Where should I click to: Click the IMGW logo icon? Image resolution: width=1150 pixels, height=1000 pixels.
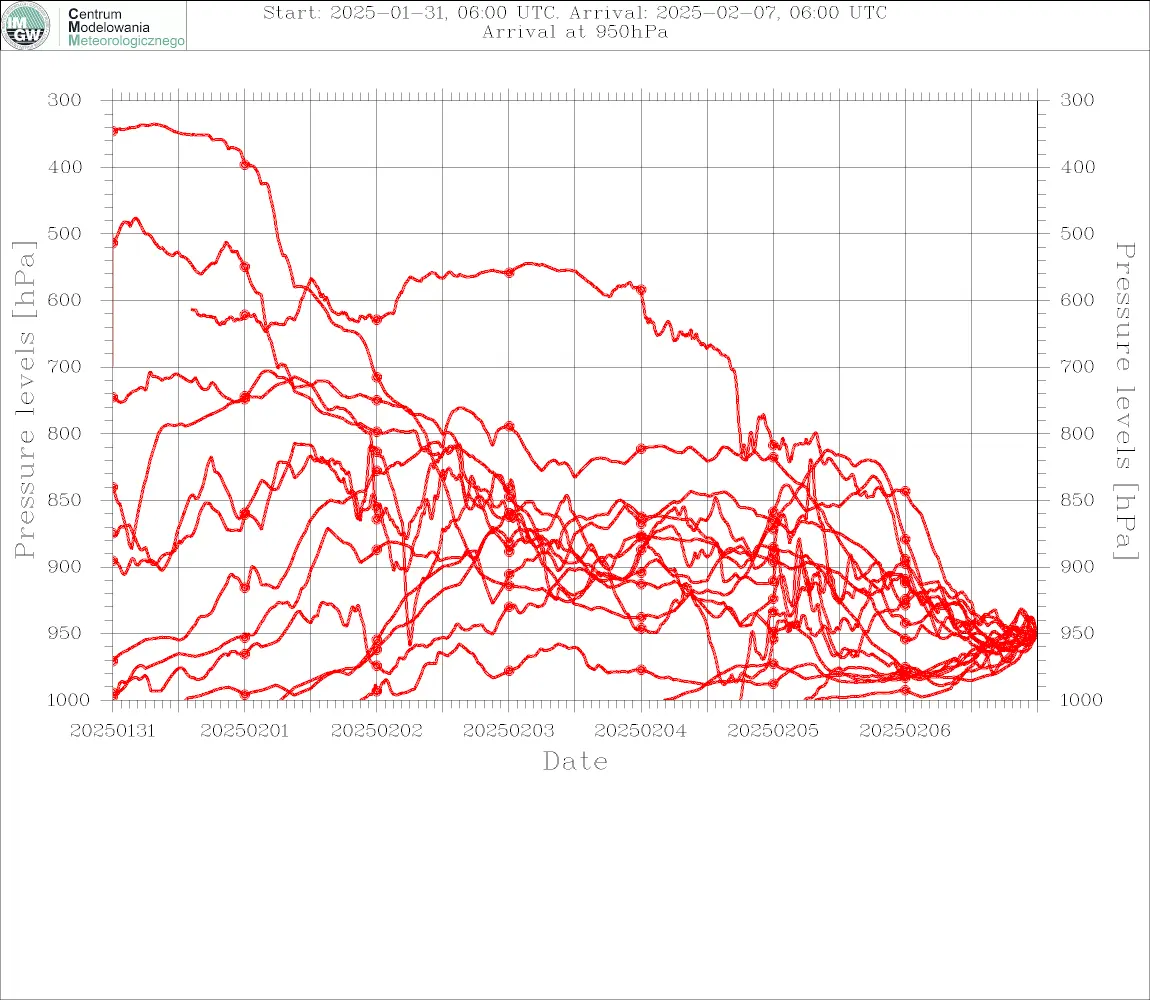coord(26,26)
